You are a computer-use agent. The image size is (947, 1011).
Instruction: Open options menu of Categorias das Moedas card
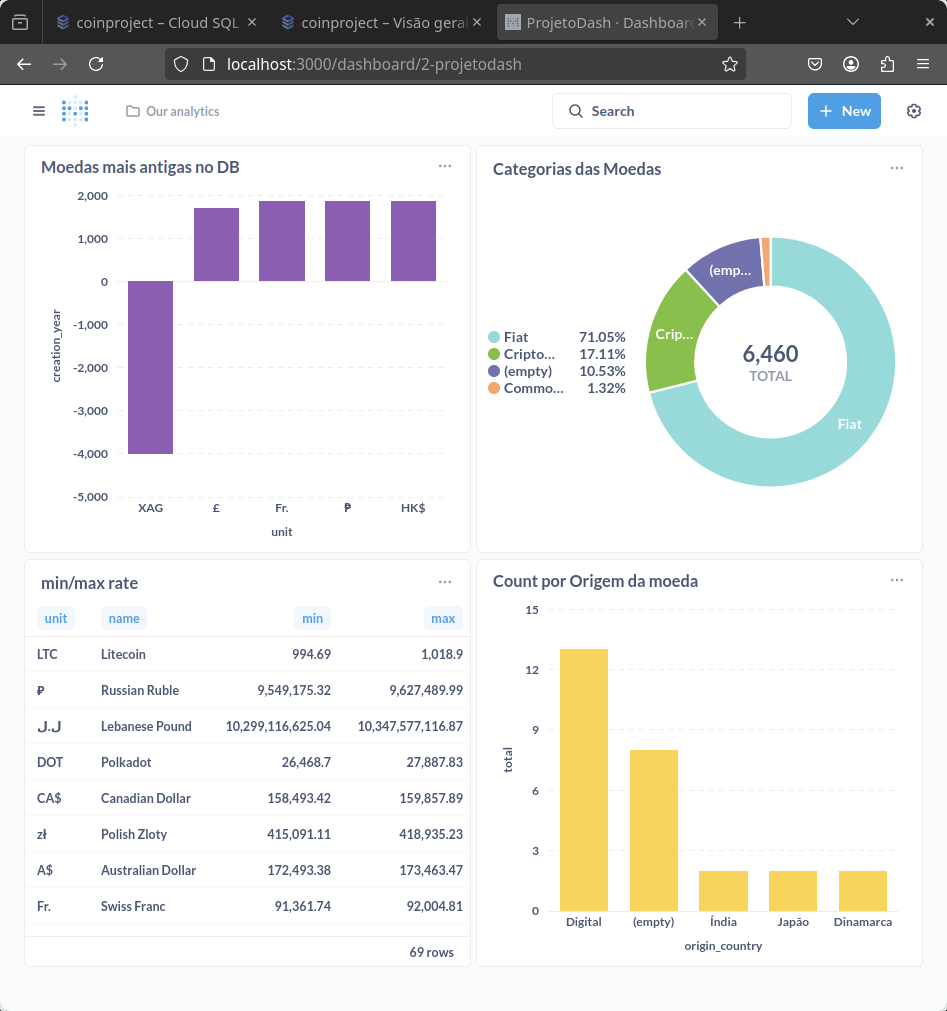pyautogui.click(x=897, y=168)
